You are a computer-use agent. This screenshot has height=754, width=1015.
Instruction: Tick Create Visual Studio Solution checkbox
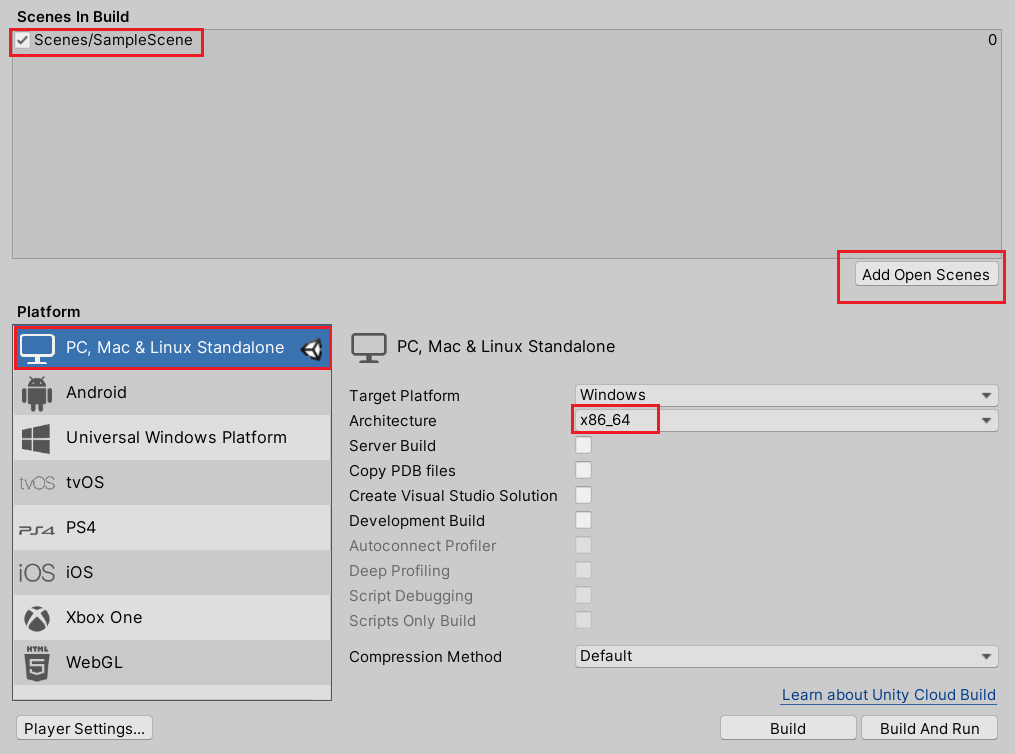[583, 495]
